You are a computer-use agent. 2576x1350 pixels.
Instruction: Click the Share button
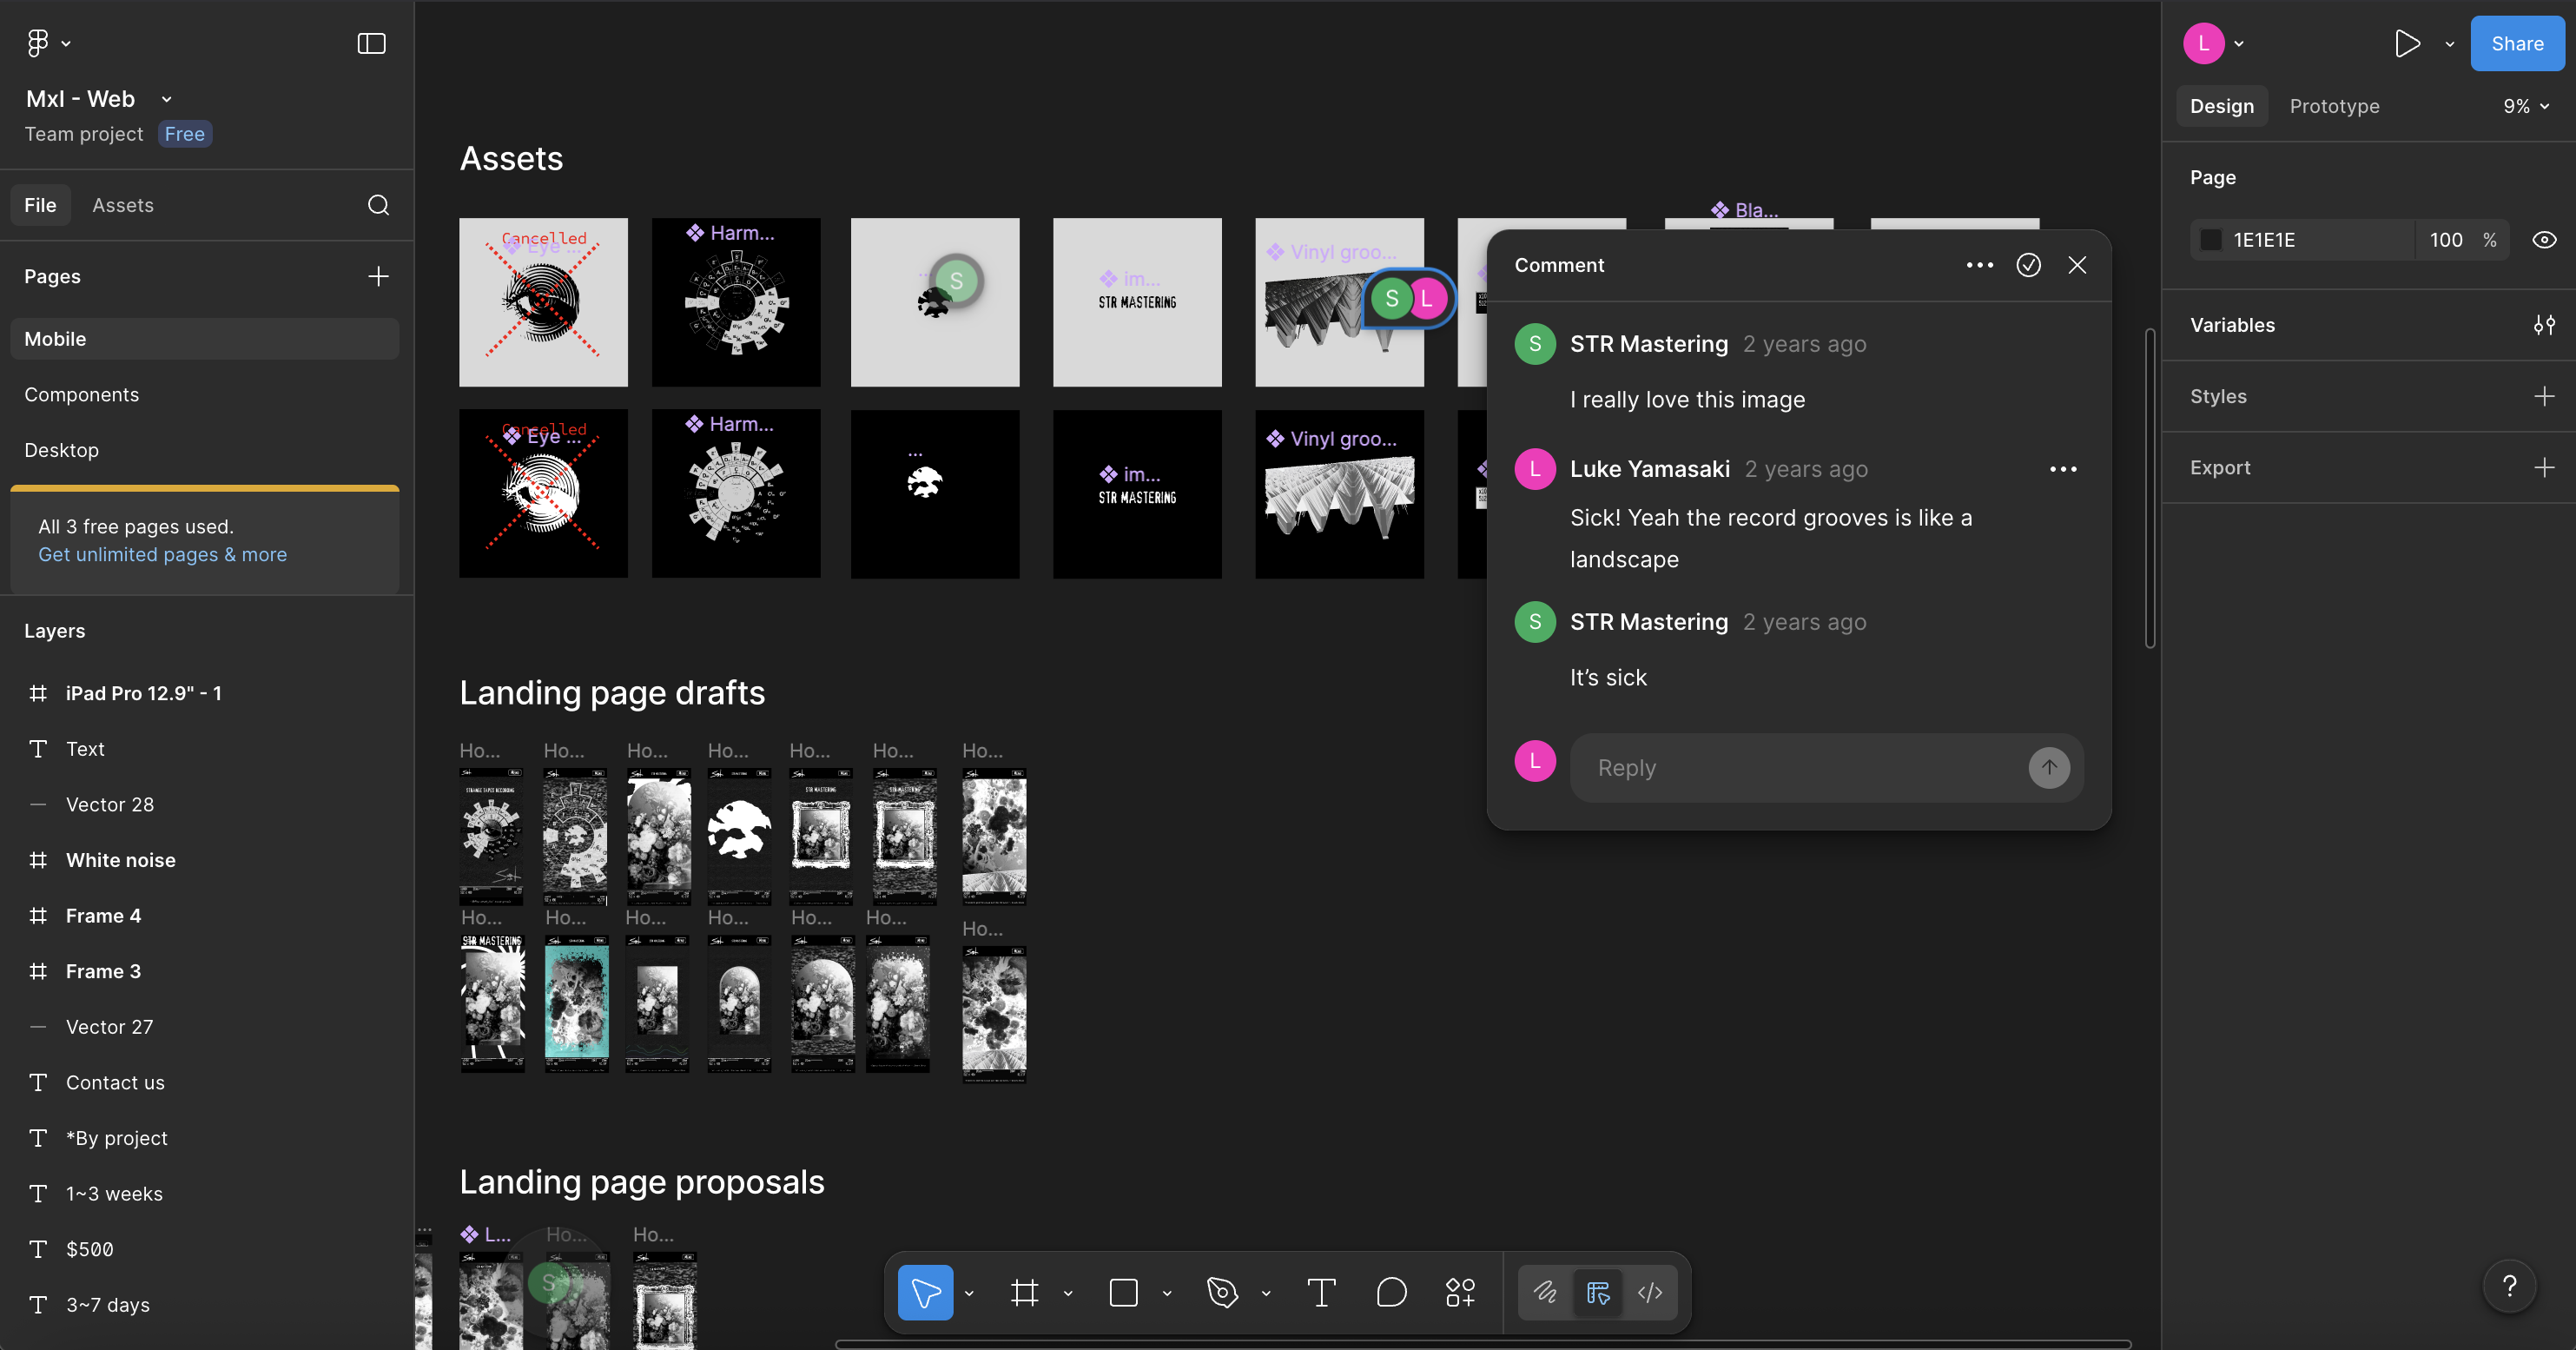coord(2517,43)
